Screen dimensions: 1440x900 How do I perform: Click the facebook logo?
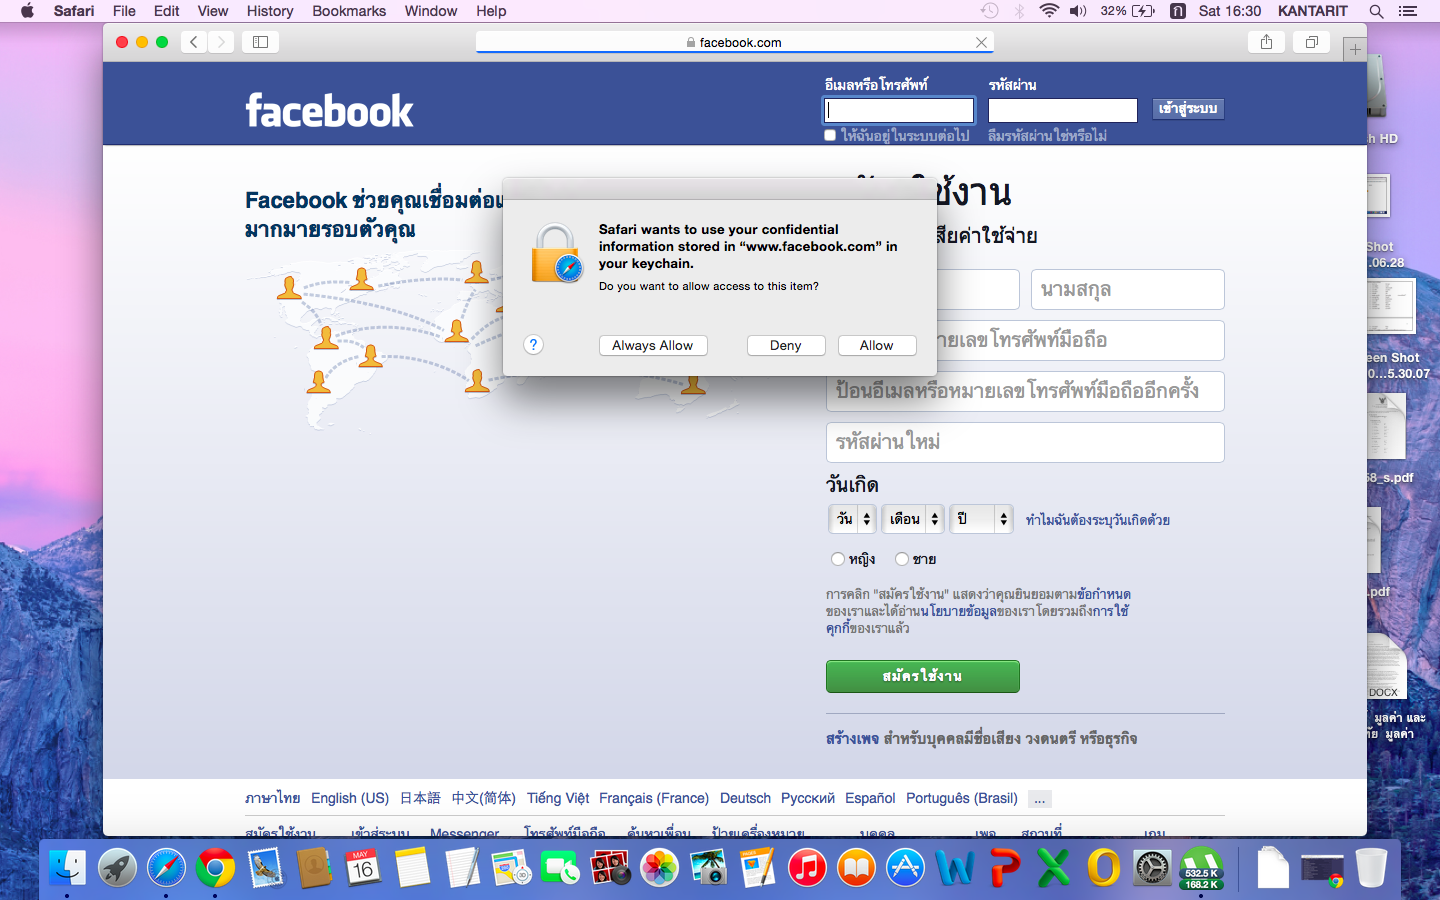click(x=329, y=110)
